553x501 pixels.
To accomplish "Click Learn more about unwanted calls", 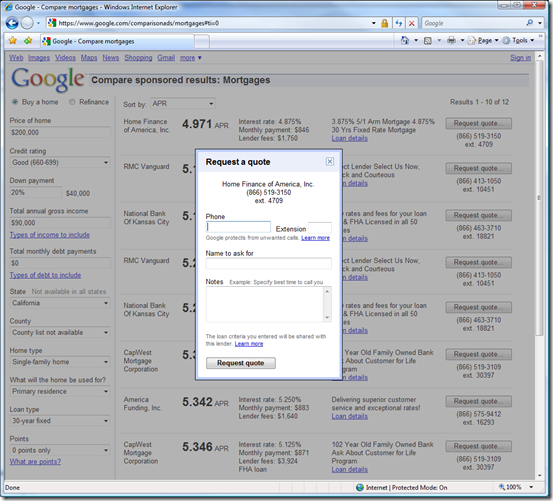I will (315, 238).
